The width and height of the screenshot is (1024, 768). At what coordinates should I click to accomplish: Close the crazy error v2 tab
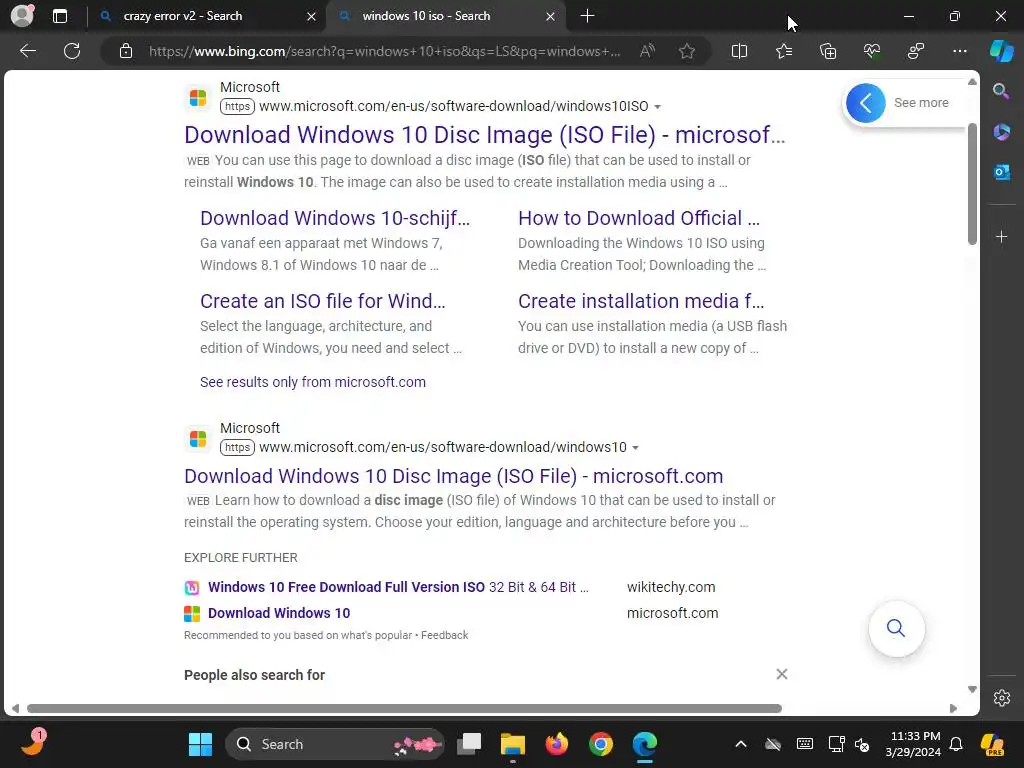click(x=312, y=16)
